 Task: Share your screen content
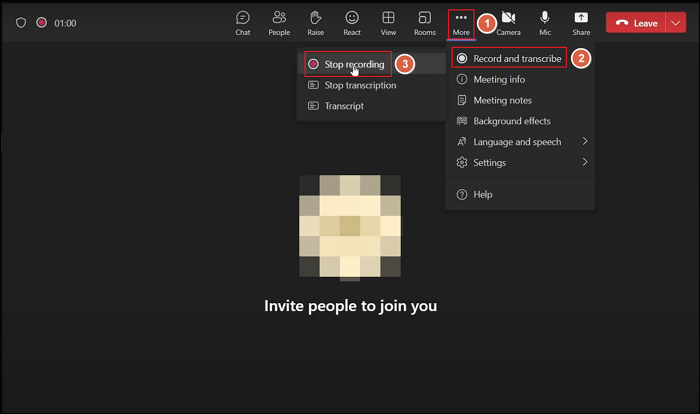[x=581, y=22]
